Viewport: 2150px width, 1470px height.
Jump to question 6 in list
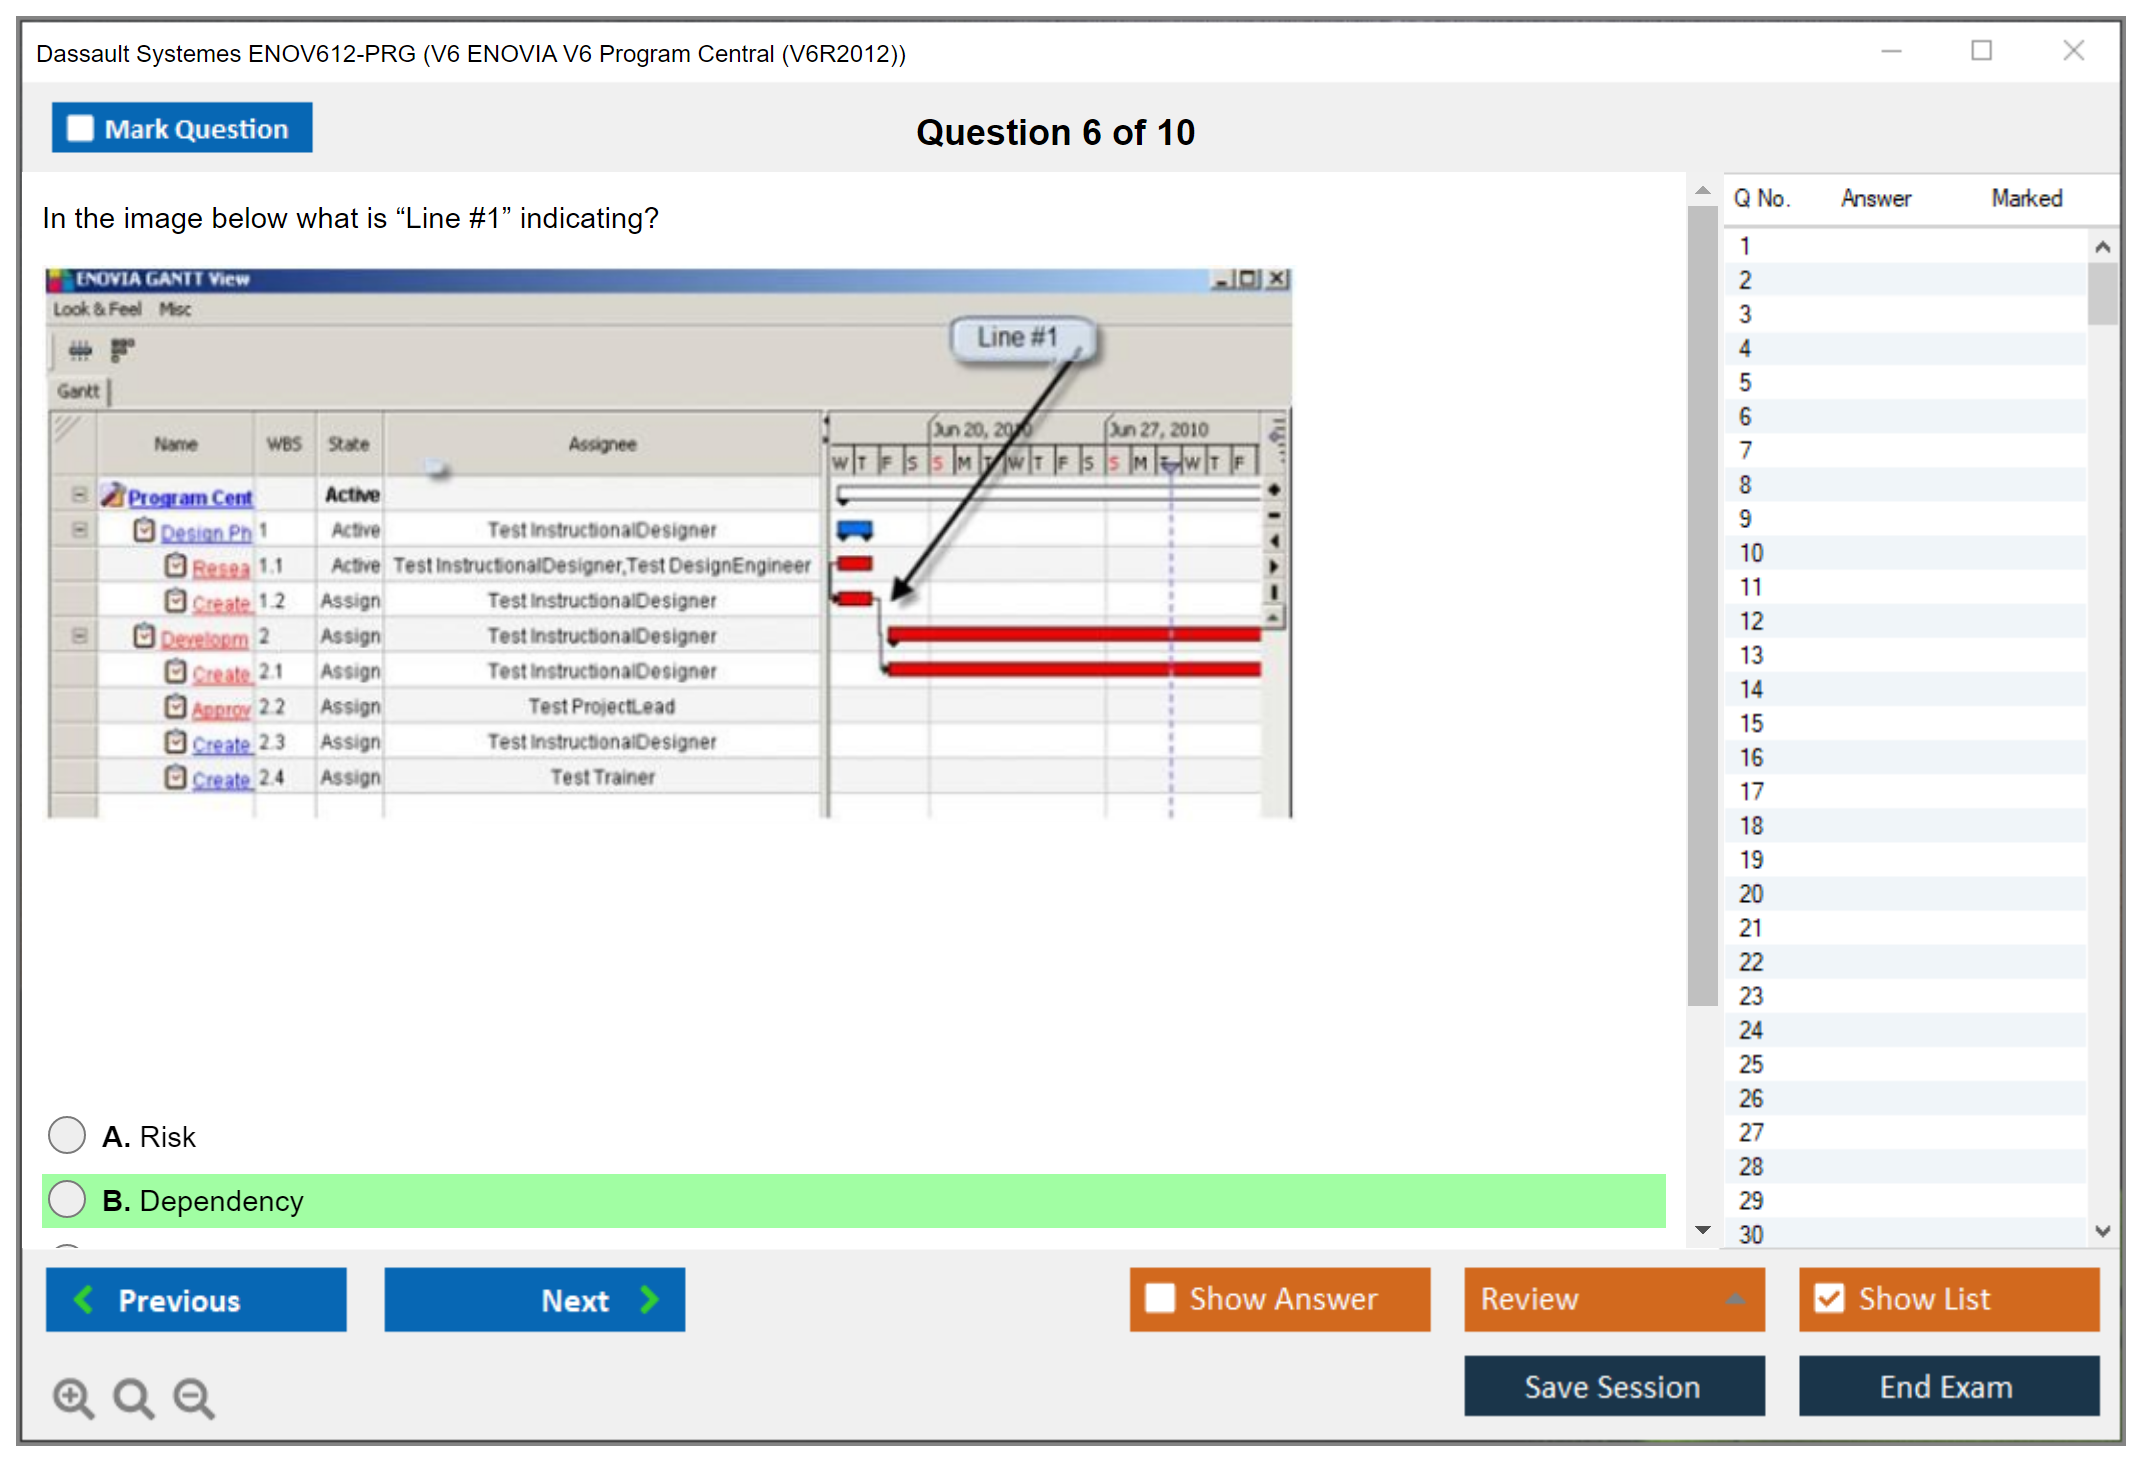1745,416
